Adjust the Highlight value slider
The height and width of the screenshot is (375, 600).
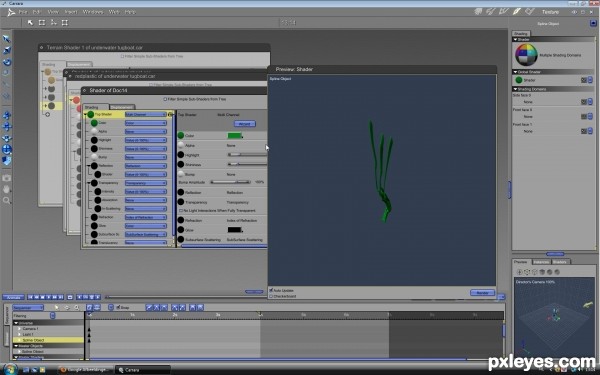[x=248, y=155]
